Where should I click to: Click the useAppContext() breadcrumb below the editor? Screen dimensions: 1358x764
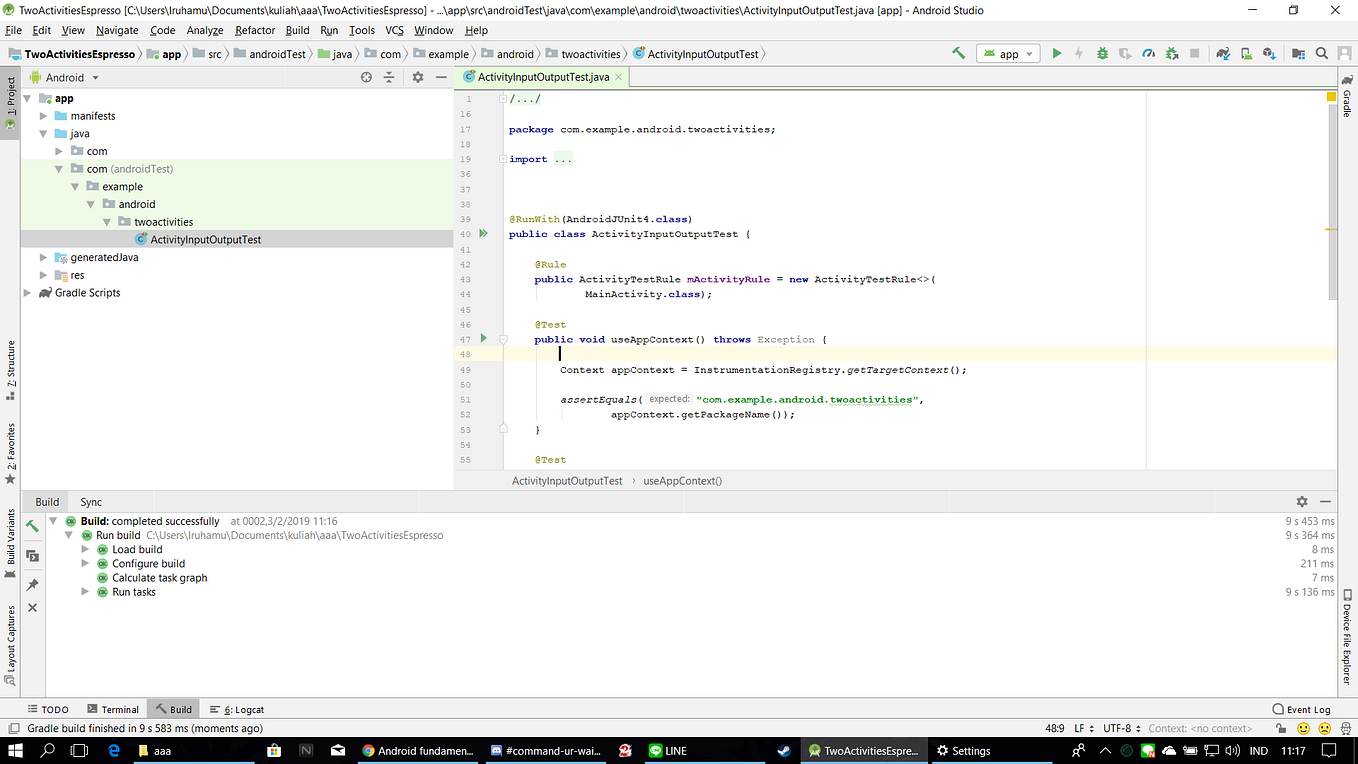[682, 481]
